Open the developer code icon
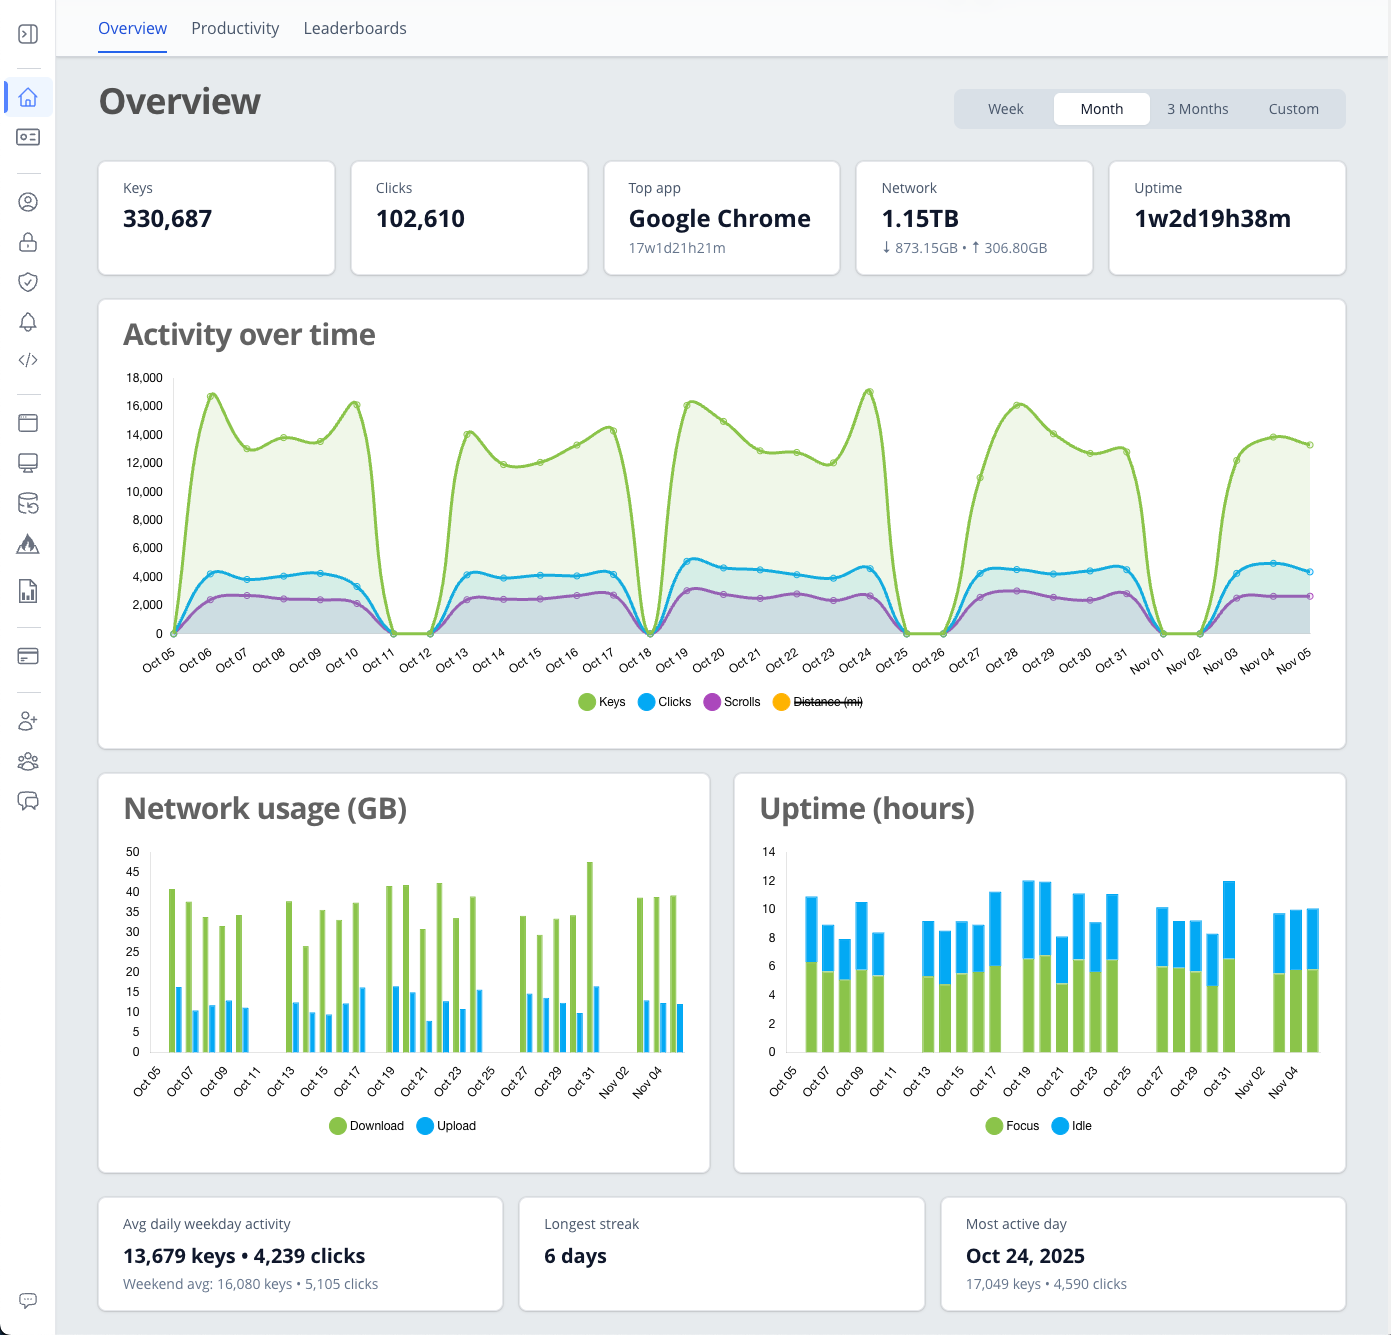Image resolution: width=1391 pixels, height=1335 pixels. pos(28,360)
